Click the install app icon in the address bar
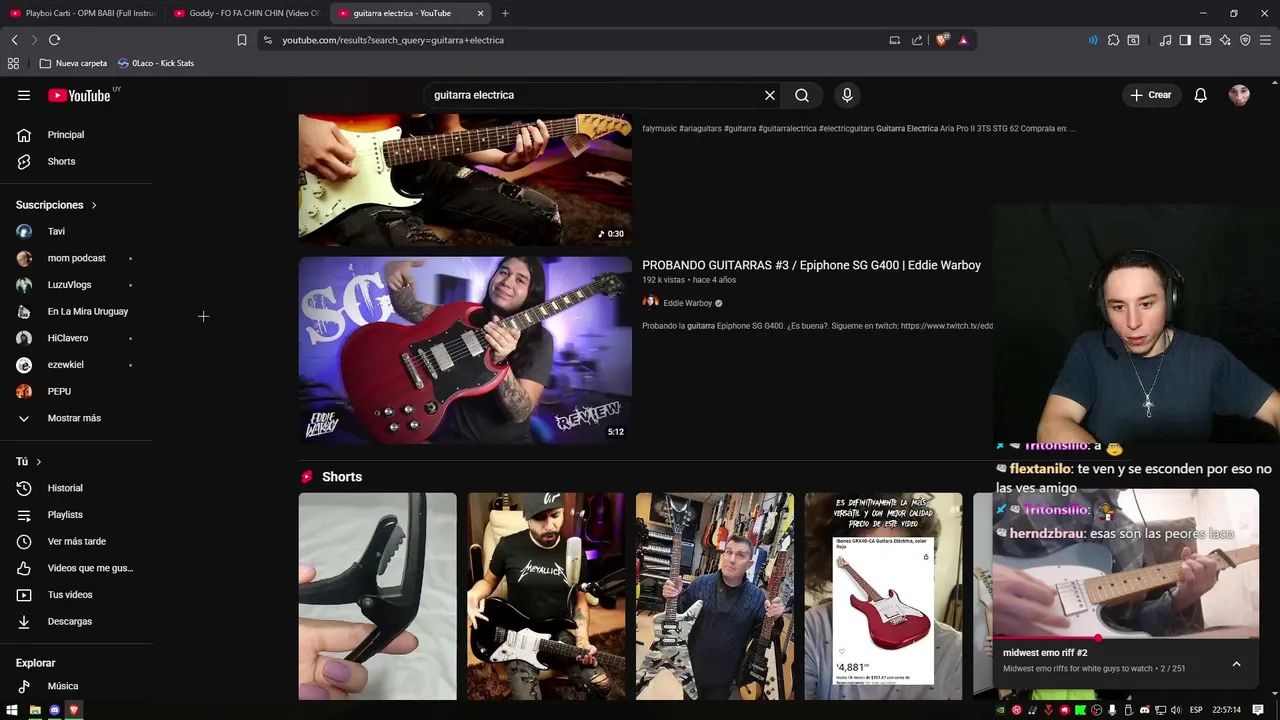This screenshot has height=720, width=1280. (x=894, y=40)
